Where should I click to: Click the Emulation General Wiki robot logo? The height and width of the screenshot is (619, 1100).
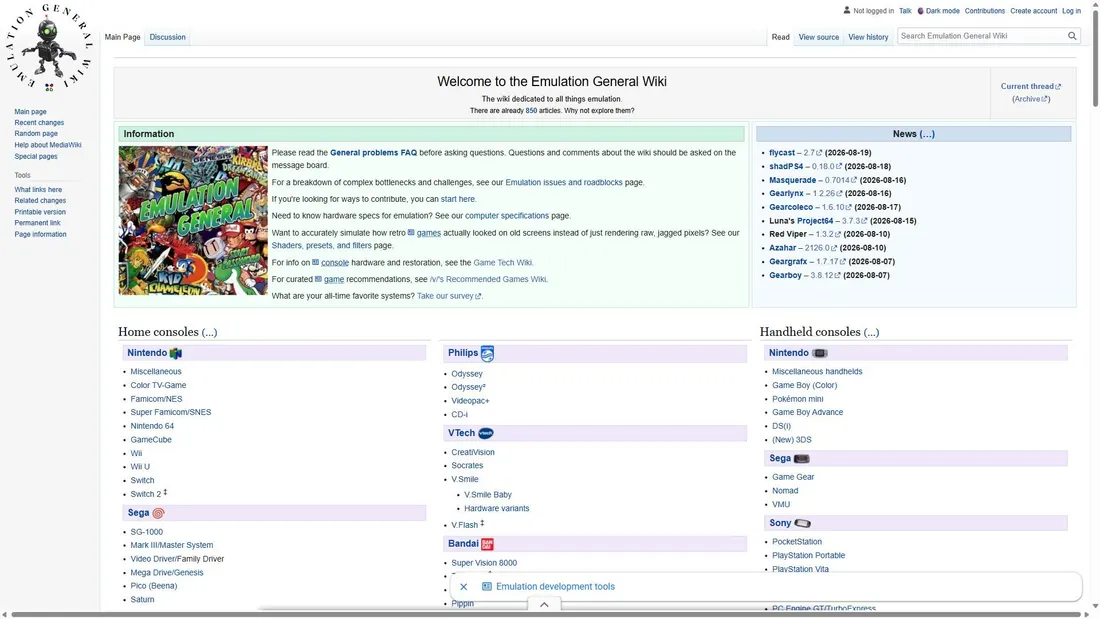49,48
